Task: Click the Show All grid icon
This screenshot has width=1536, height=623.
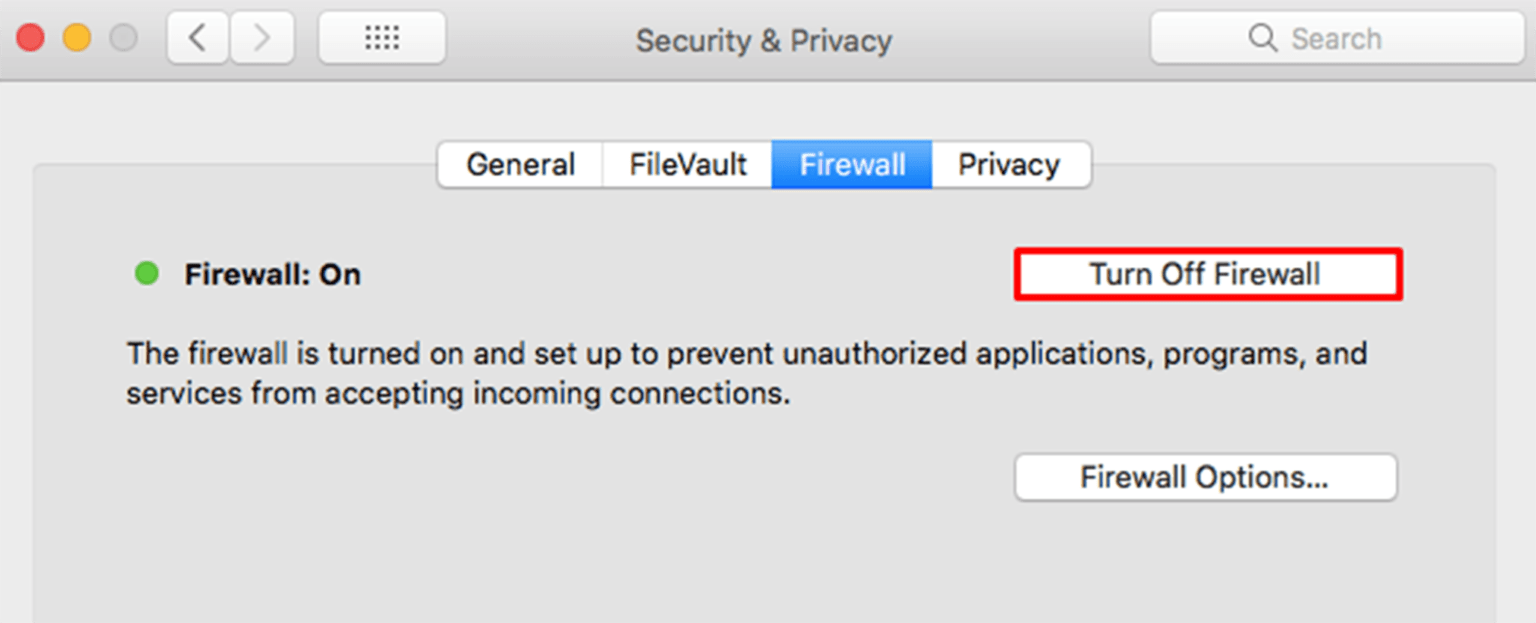Action: point(381,37)
